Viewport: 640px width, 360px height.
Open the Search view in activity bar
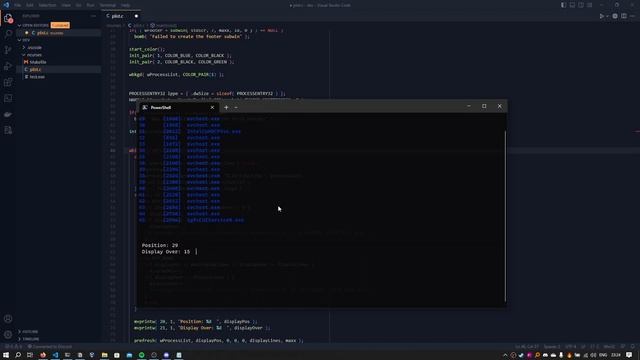[8, 34]
